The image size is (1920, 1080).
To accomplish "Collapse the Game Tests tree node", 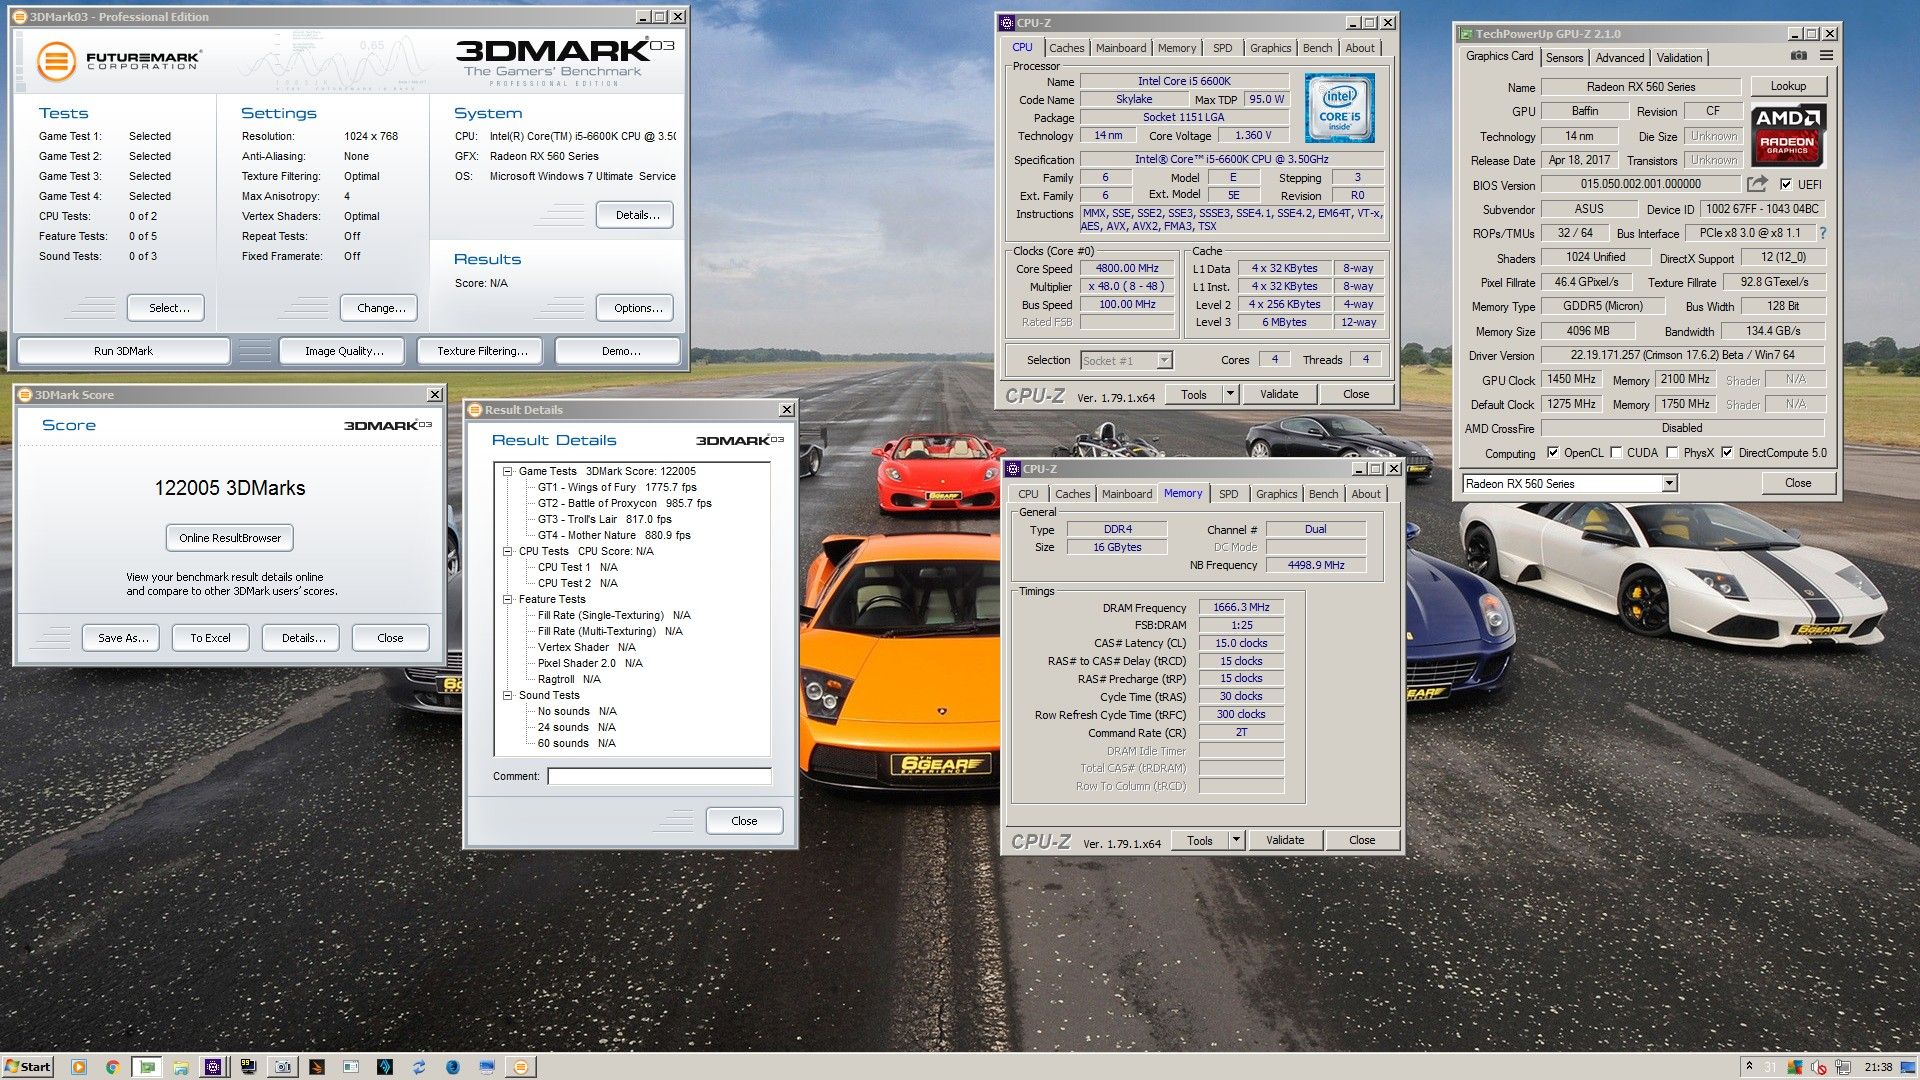I will click(x=507, y=471).
